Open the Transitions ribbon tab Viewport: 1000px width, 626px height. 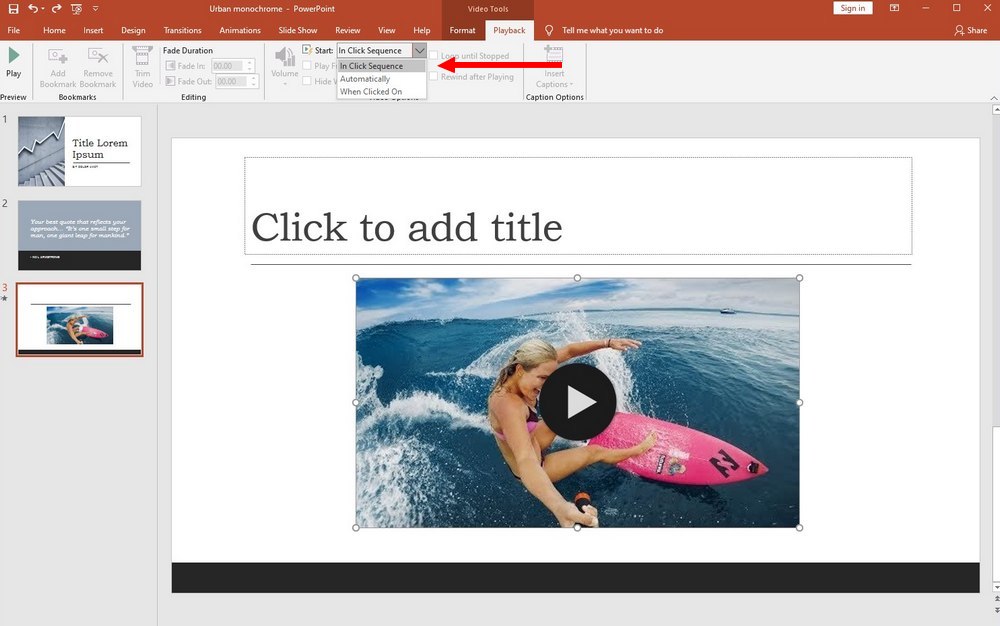pyautogui.click(x=183, y=30)
